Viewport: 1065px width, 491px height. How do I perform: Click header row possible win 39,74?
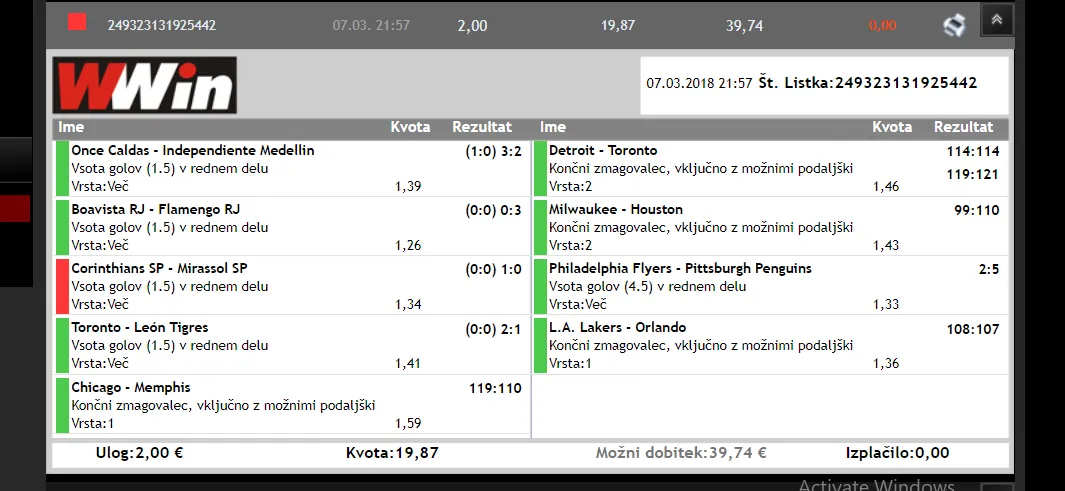[x=744, y=26]
